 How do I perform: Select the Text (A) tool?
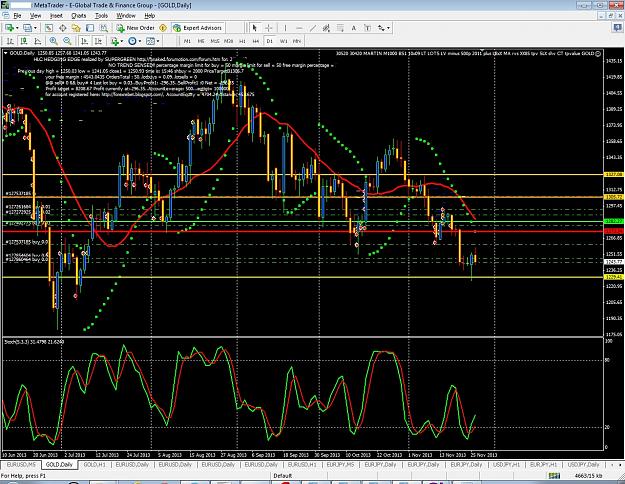(354, 28)
